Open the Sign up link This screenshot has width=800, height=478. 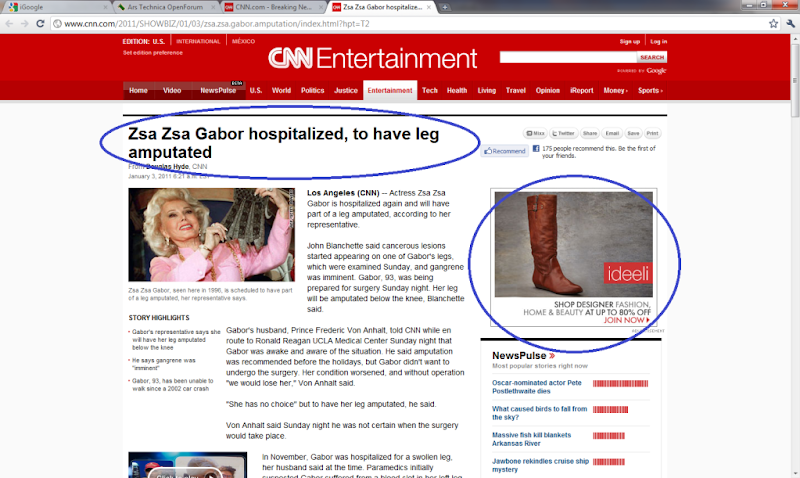[629, 41]
